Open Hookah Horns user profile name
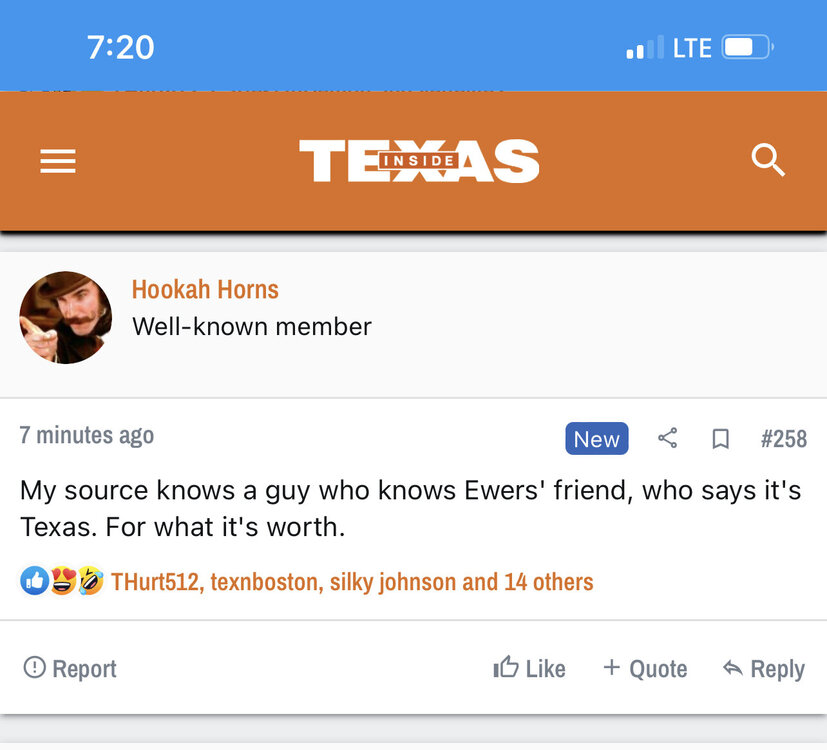 pos(205,290)
